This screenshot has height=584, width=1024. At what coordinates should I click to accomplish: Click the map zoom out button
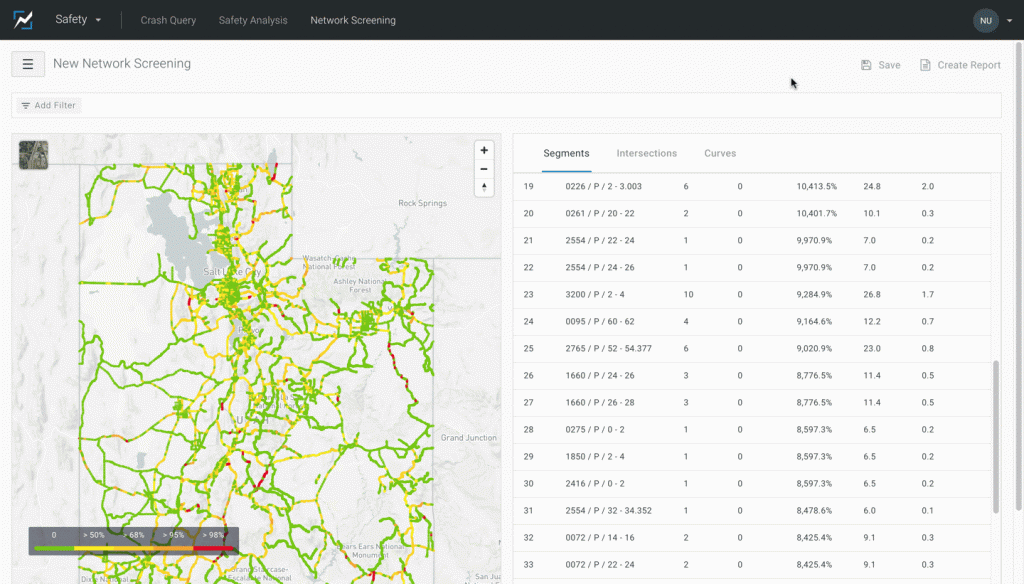click(x=484, y=169)
